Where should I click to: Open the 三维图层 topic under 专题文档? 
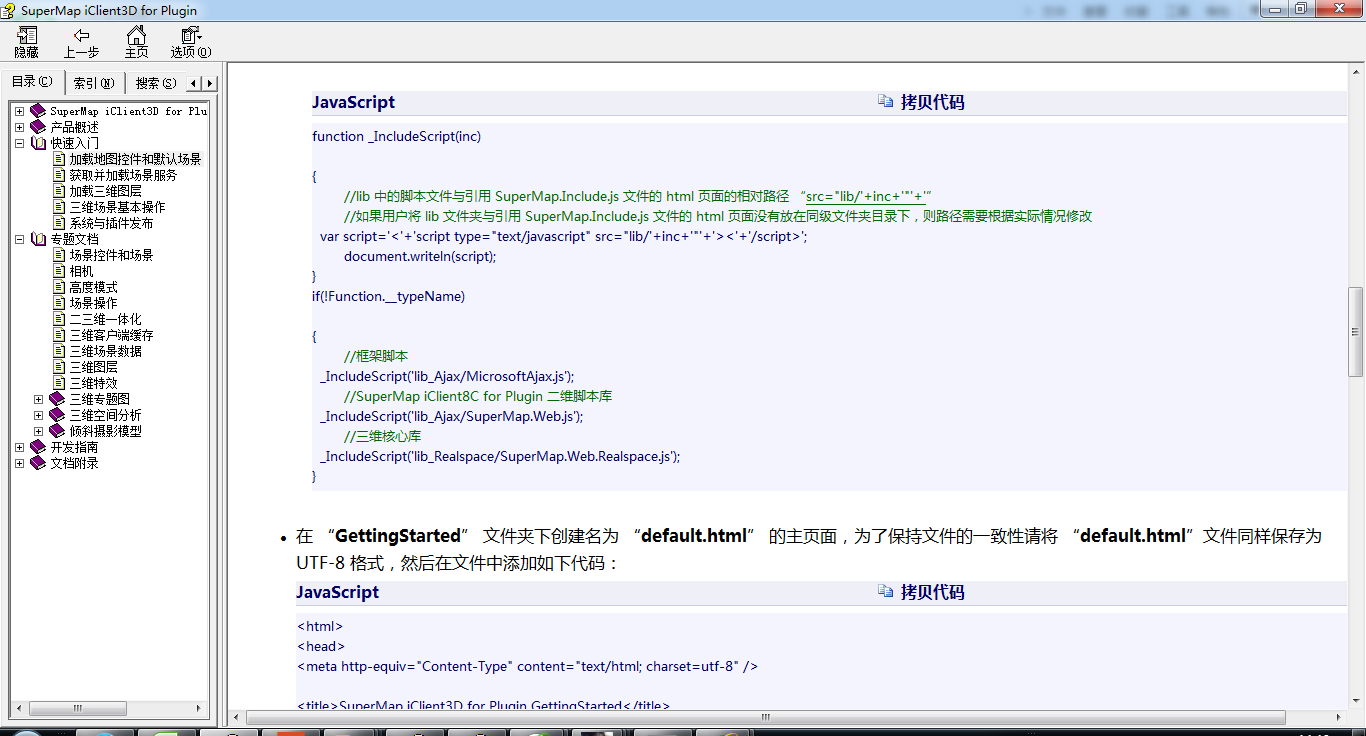(94, 367)
